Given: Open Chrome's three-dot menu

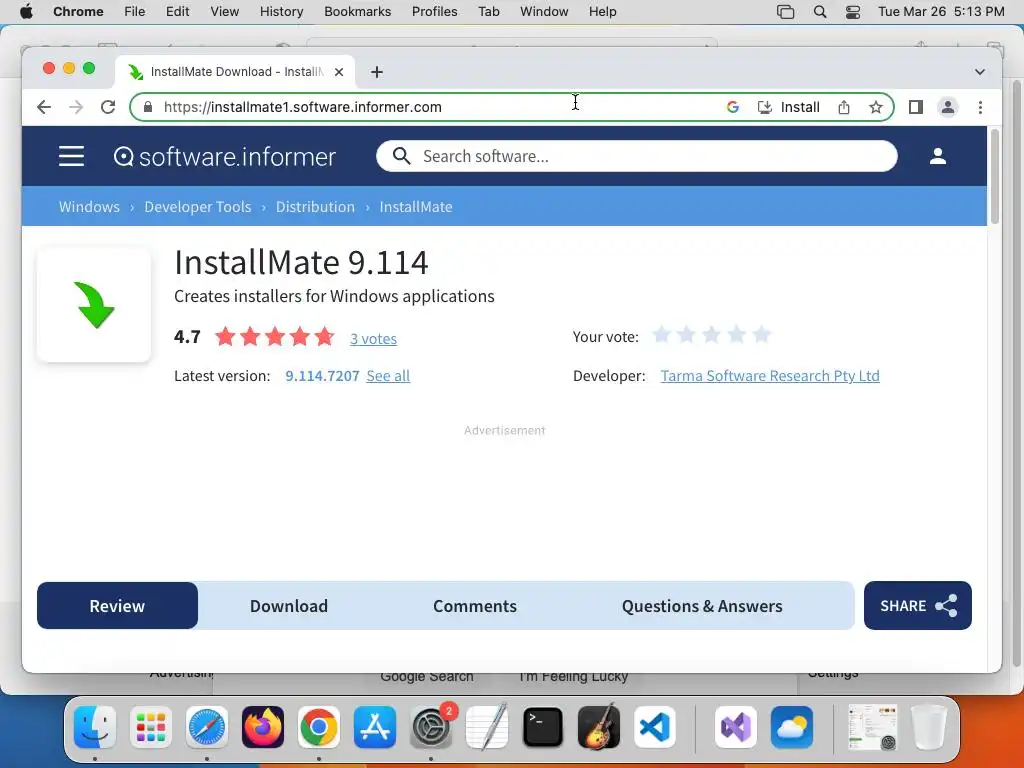Looking at the screenshot, I should (980, 107).
